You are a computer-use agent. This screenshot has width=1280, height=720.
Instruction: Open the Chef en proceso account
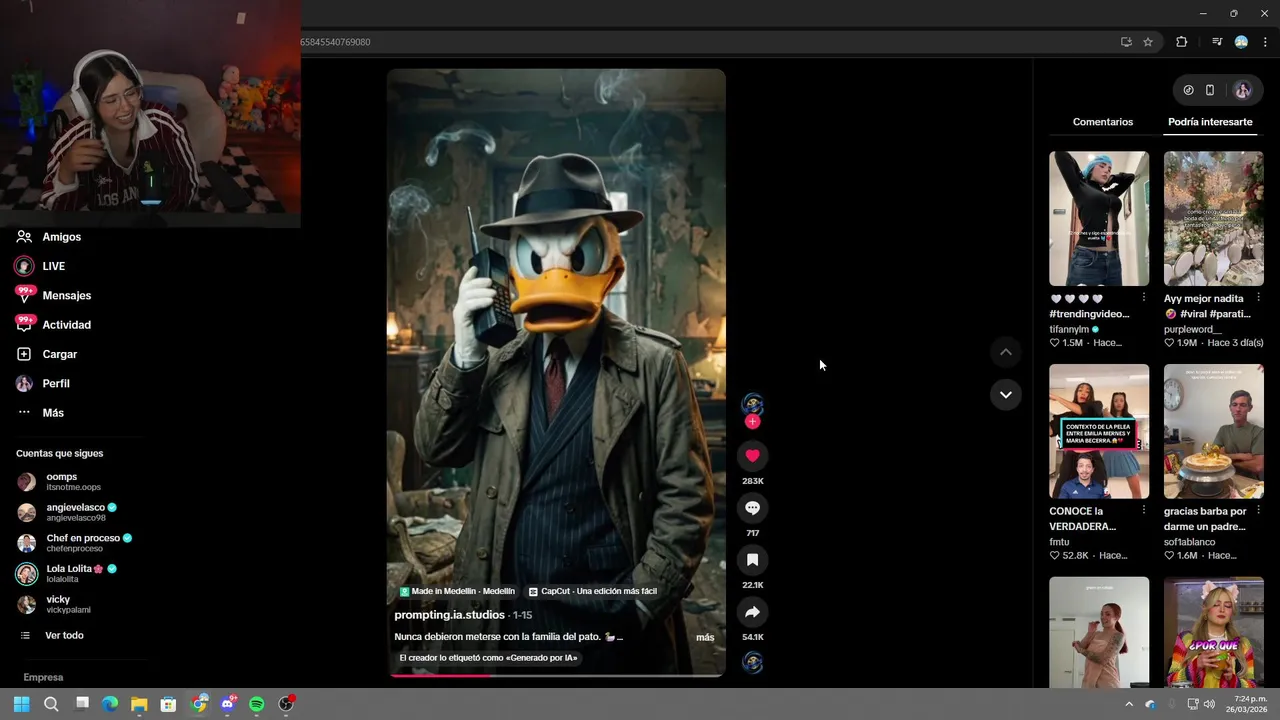[x=75, y=543]
